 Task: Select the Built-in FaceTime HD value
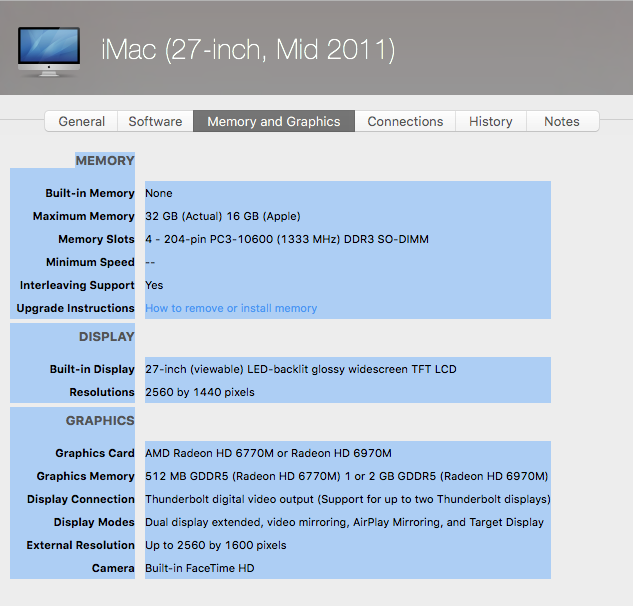[x=200, y=568]
